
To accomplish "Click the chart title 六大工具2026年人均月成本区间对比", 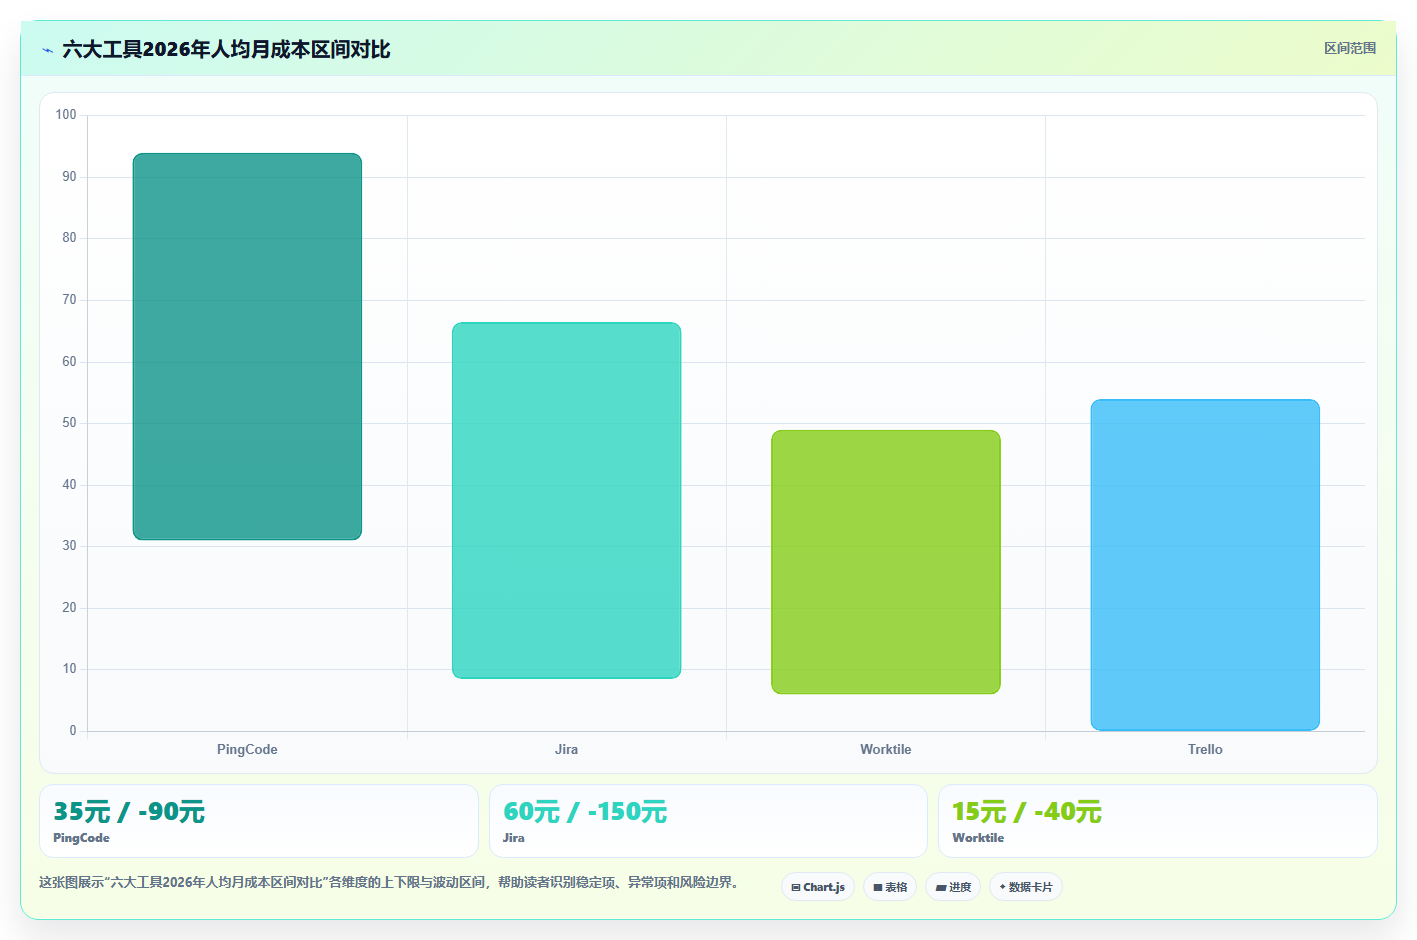I will [x=226, y=50].
